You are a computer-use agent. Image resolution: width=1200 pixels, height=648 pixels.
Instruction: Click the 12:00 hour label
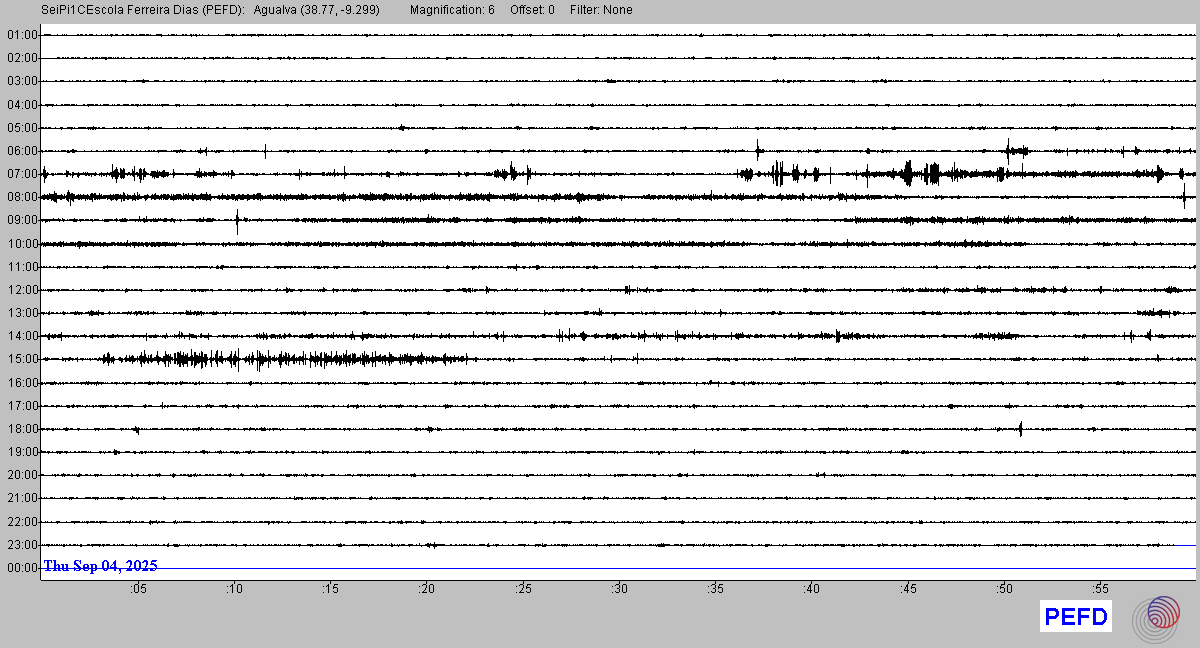point(22,290)
